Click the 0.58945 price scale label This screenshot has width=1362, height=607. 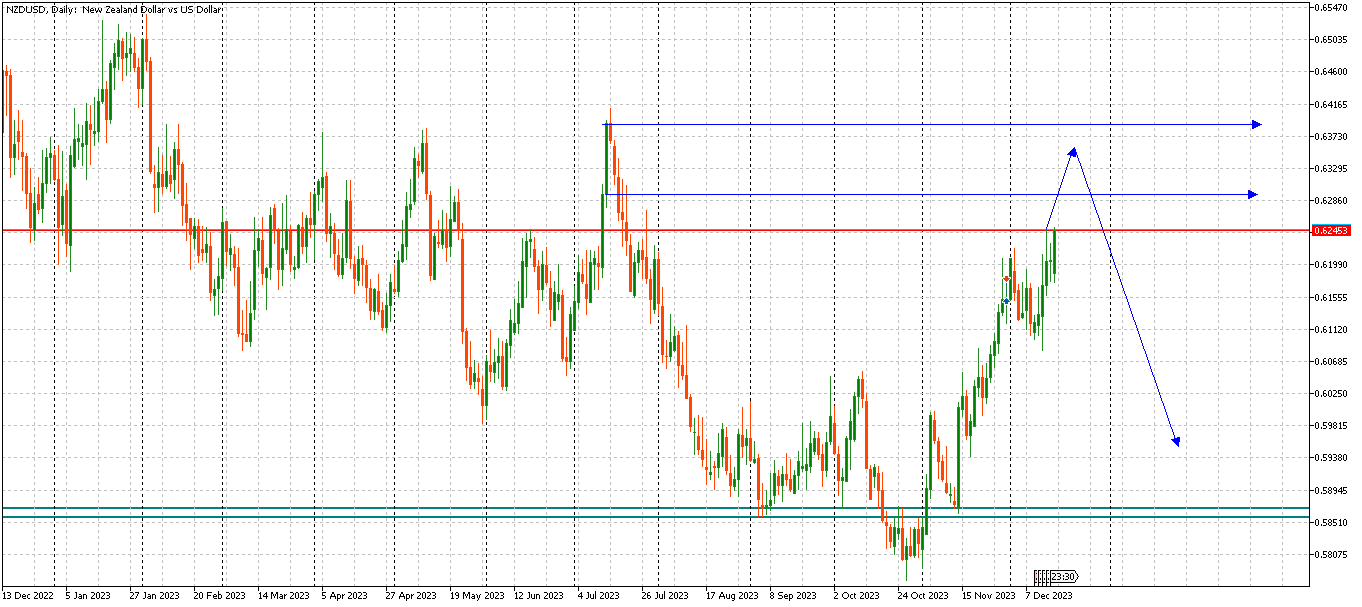(x=1332, y=490)
